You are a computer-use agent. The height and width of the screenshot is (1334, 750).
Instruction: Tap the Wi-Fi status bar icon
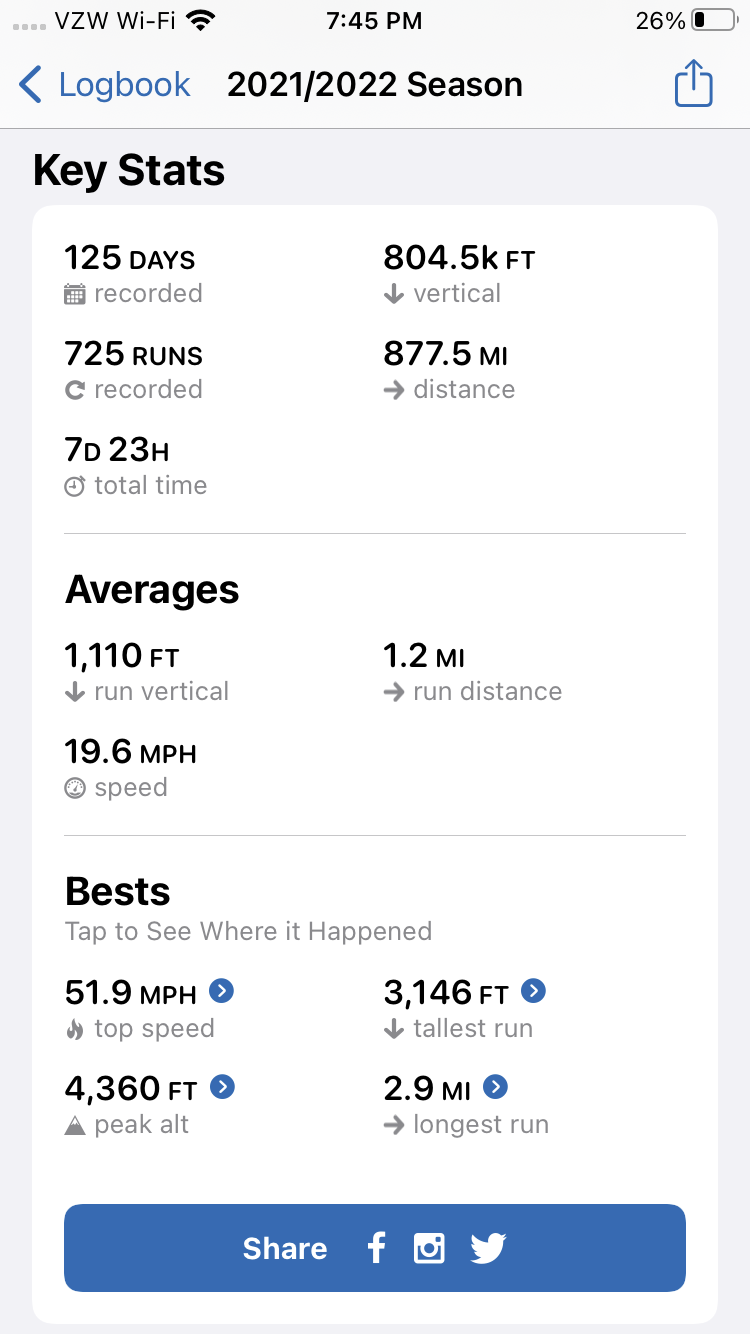(x=202, y=21)
